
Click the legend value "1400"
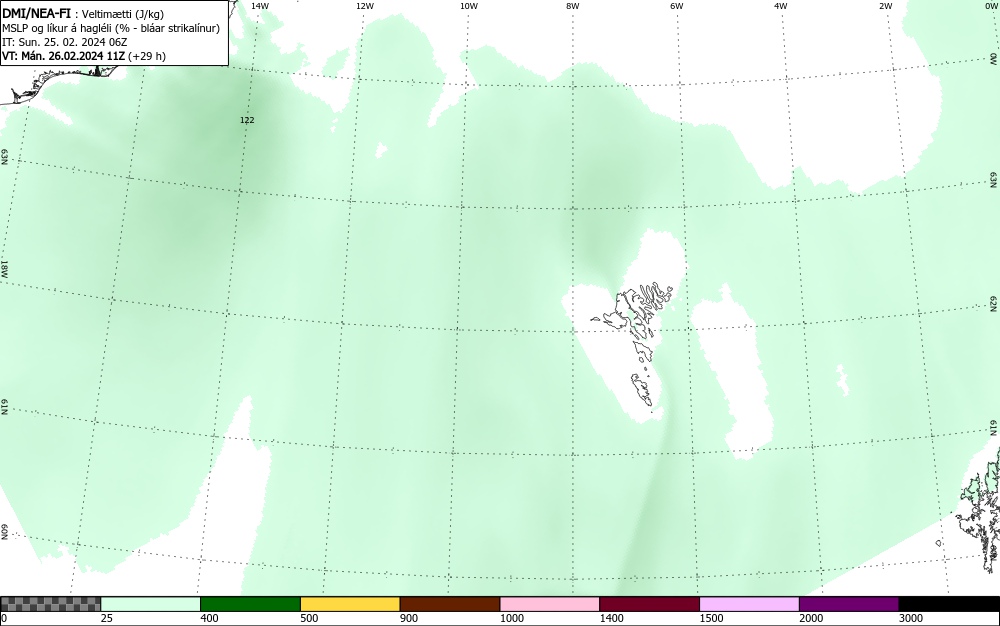612,618
